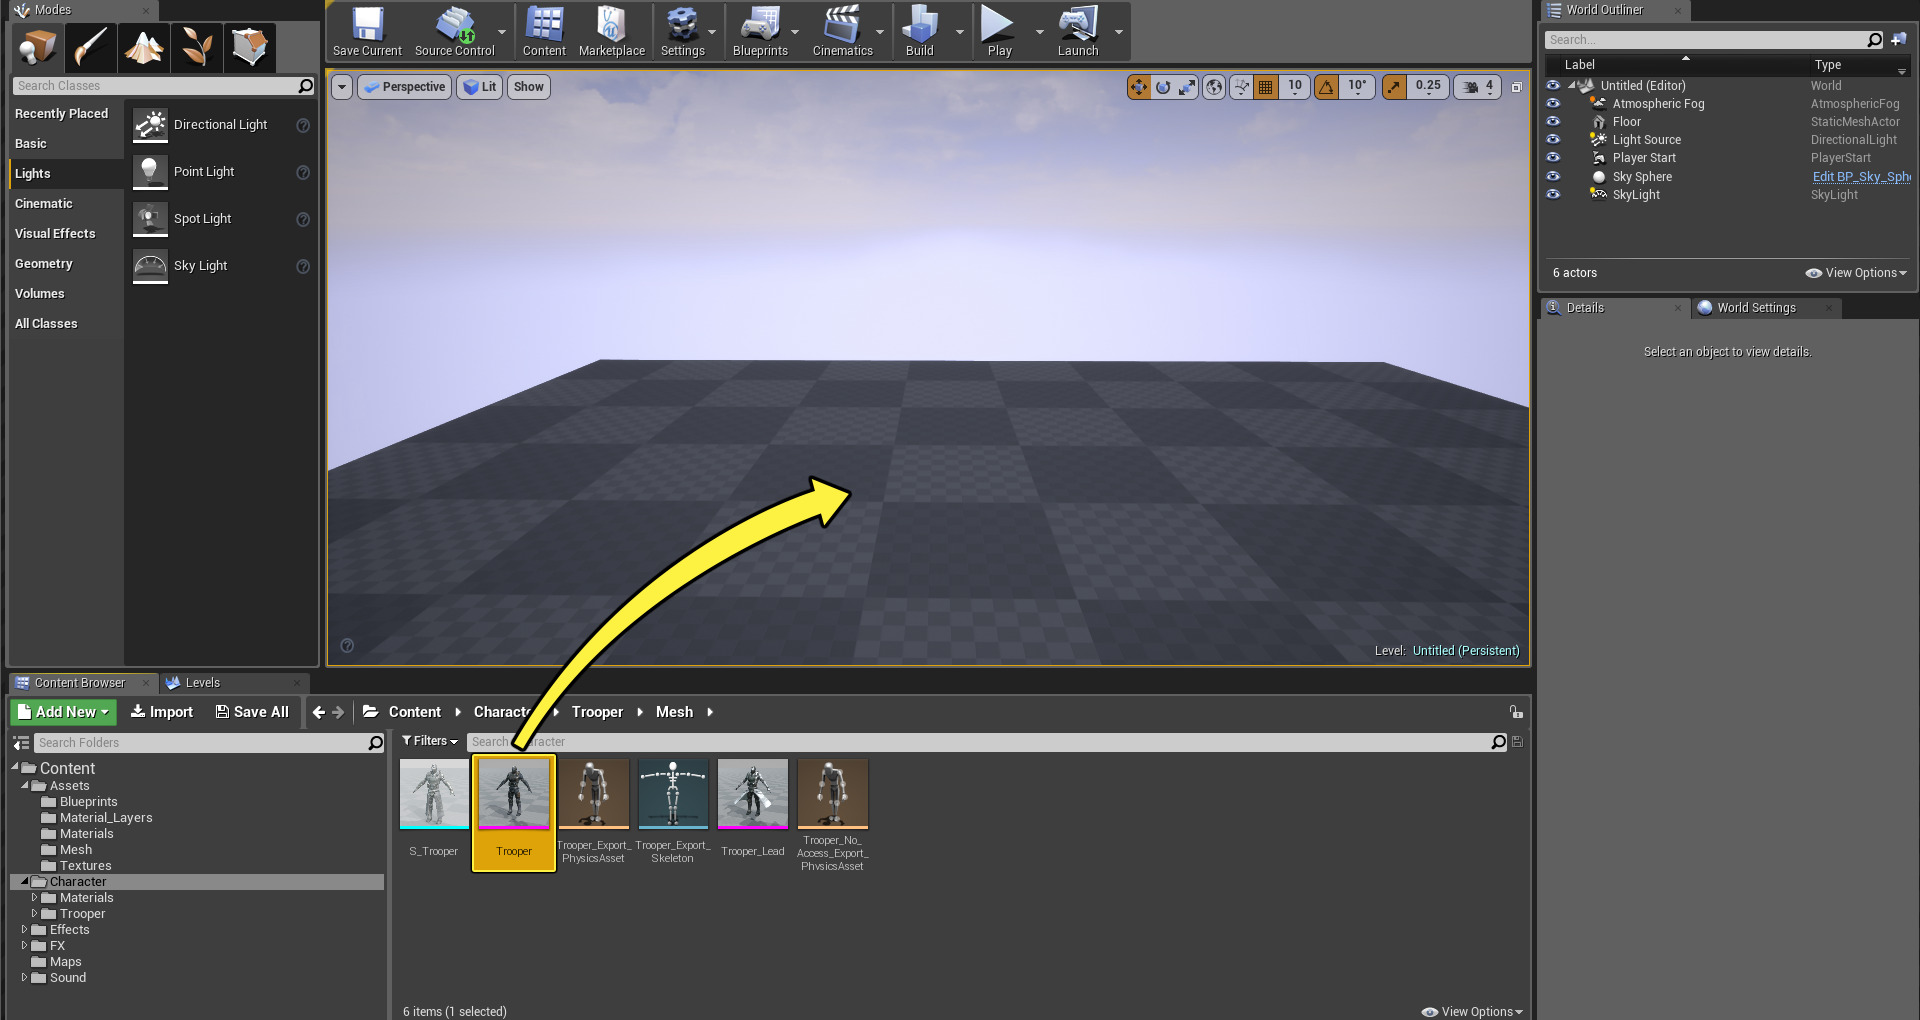
Task: Start the game with Play
Action: (999, 32)
